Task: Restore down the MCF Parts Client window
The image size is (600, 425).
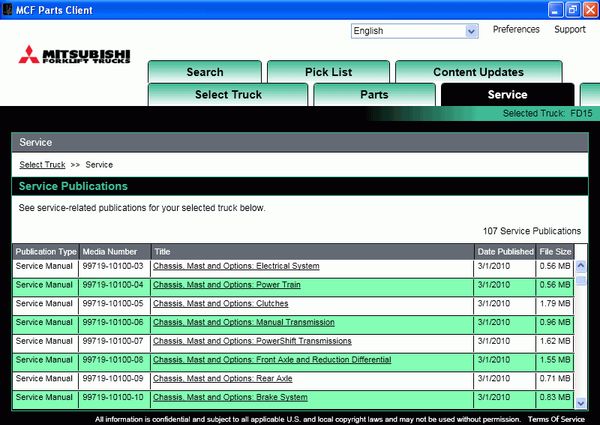Action: [x=572, y=10]
